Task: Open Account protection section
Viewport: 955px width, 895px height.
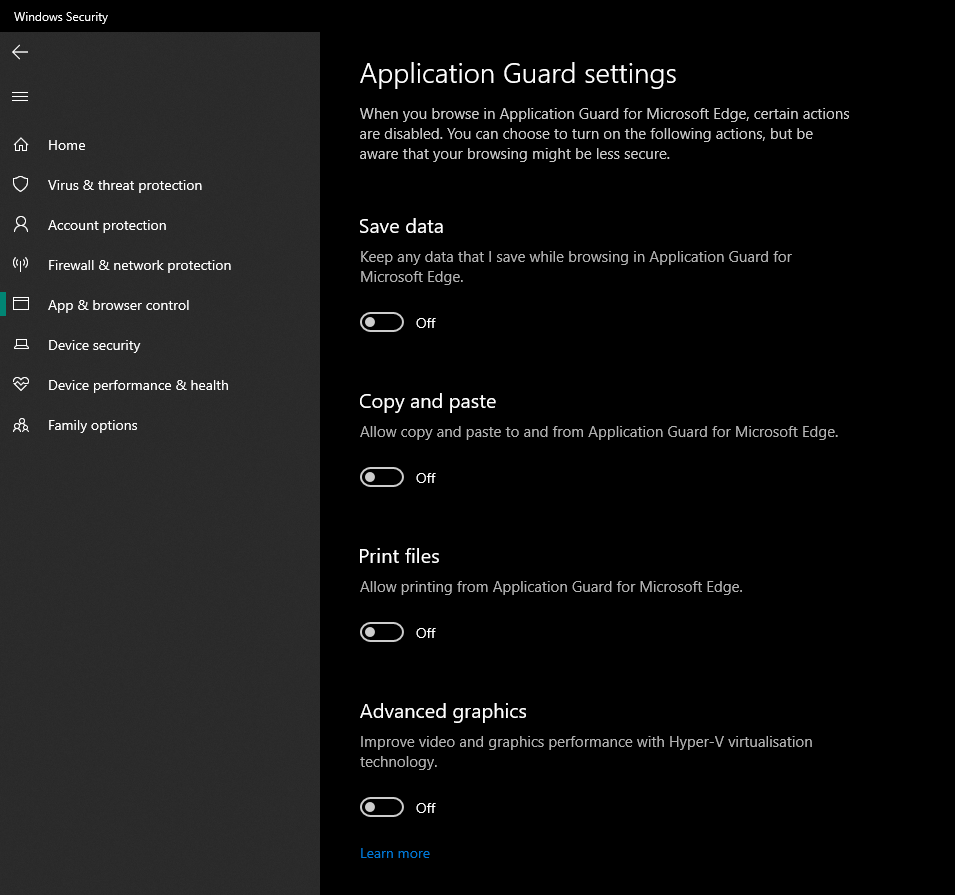Action: pos(107,225)
